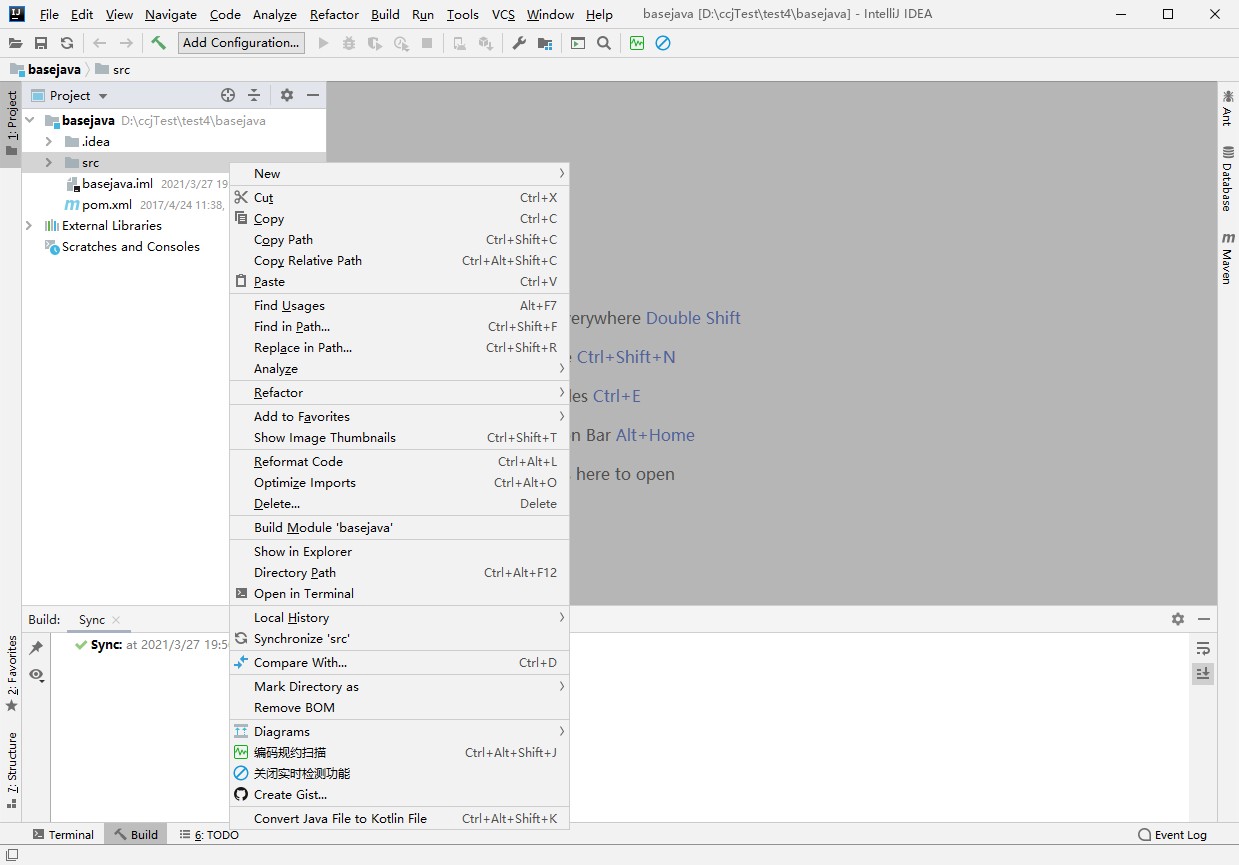Viewport: 1239px width, 865px height.
Task: Click the Save All toolbar icon
Action: click(41, 43)
